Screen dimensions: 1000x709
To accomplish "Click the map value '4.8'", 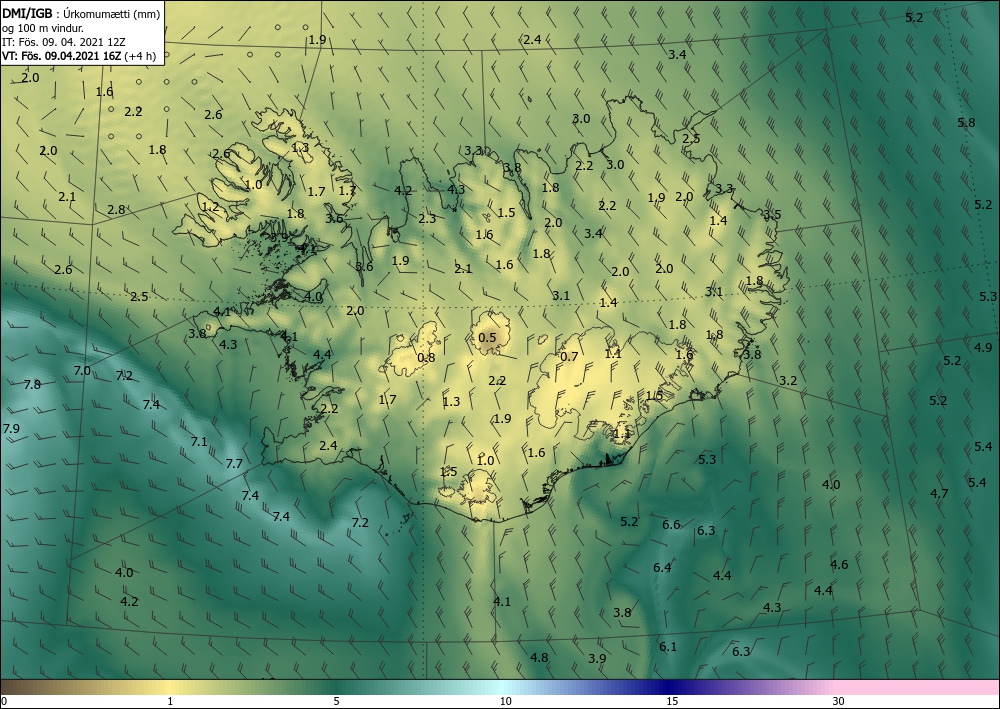I will [539, 657].
